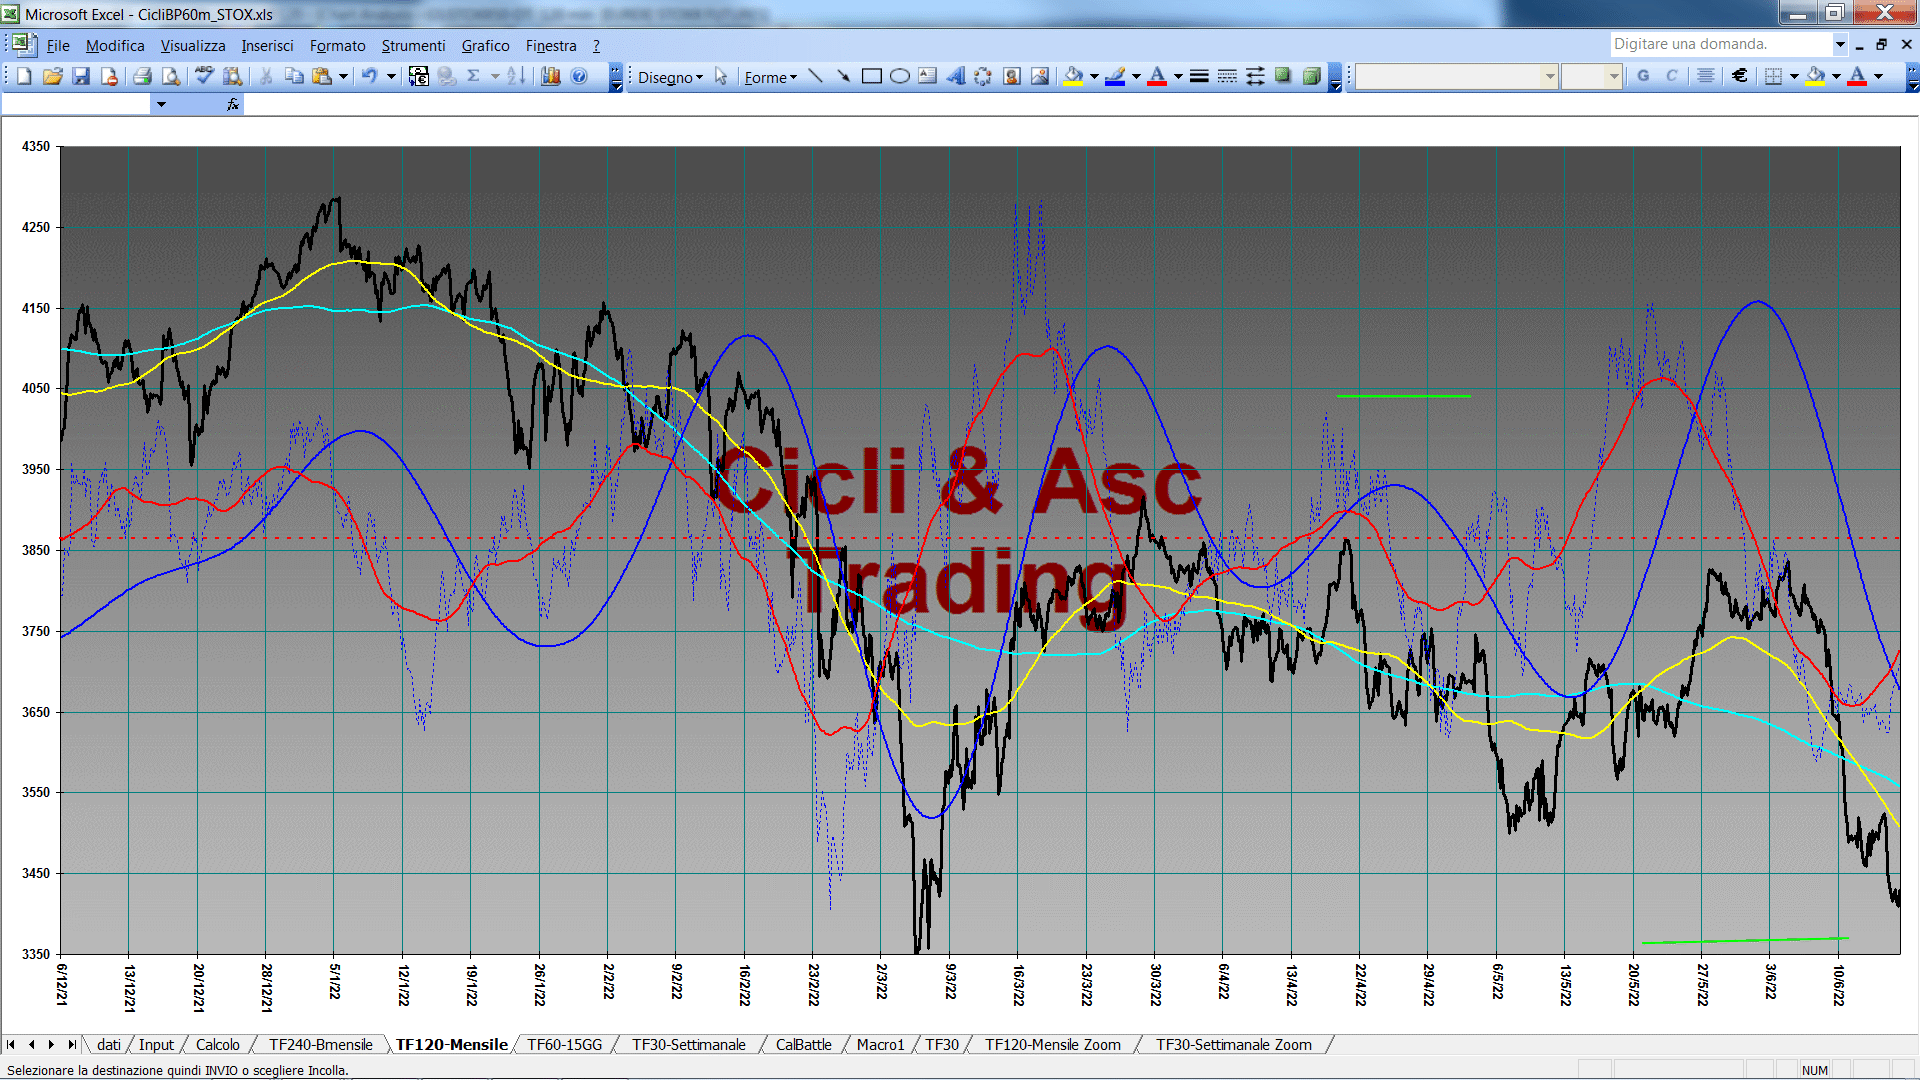Expand the standard toolbar options chevron
This screenshot has width=1920, height=1080.
click(616, 77)
